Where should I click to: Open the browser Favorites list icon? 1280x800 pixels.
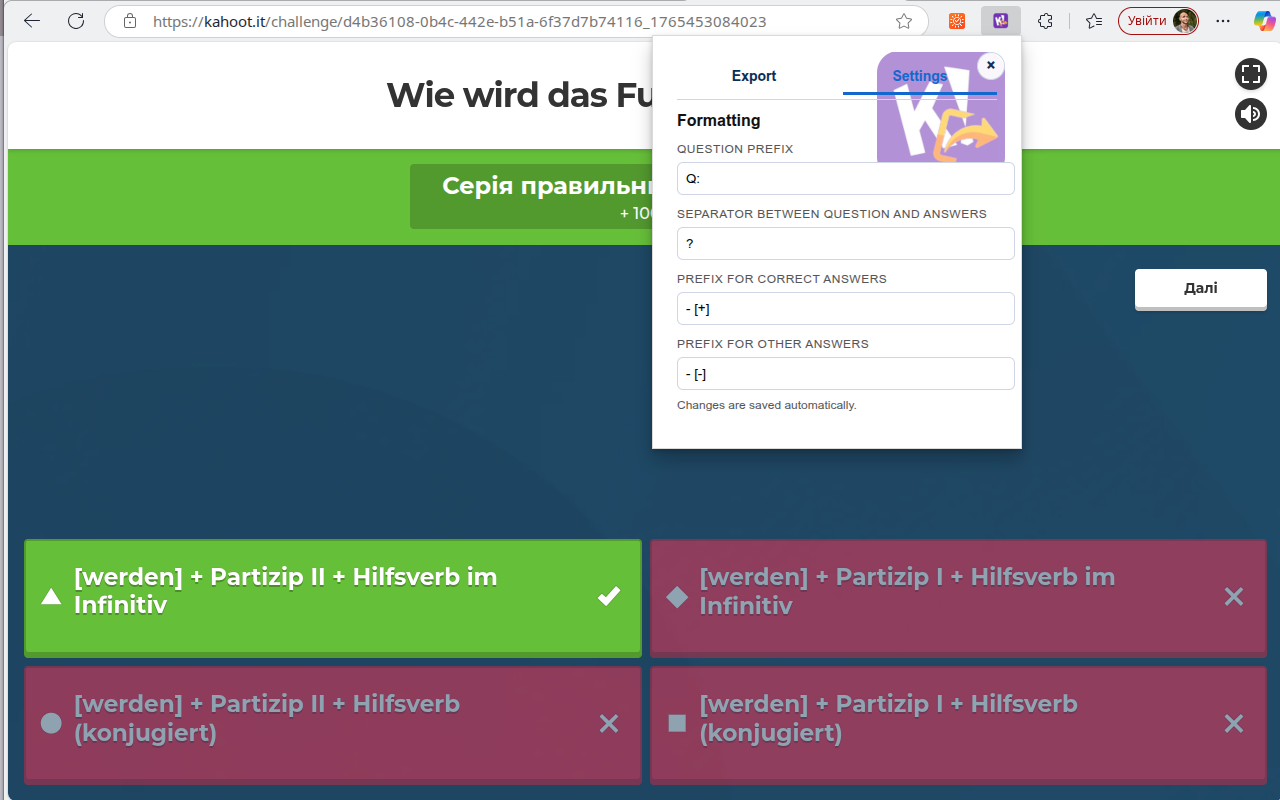click(1094, 21)
